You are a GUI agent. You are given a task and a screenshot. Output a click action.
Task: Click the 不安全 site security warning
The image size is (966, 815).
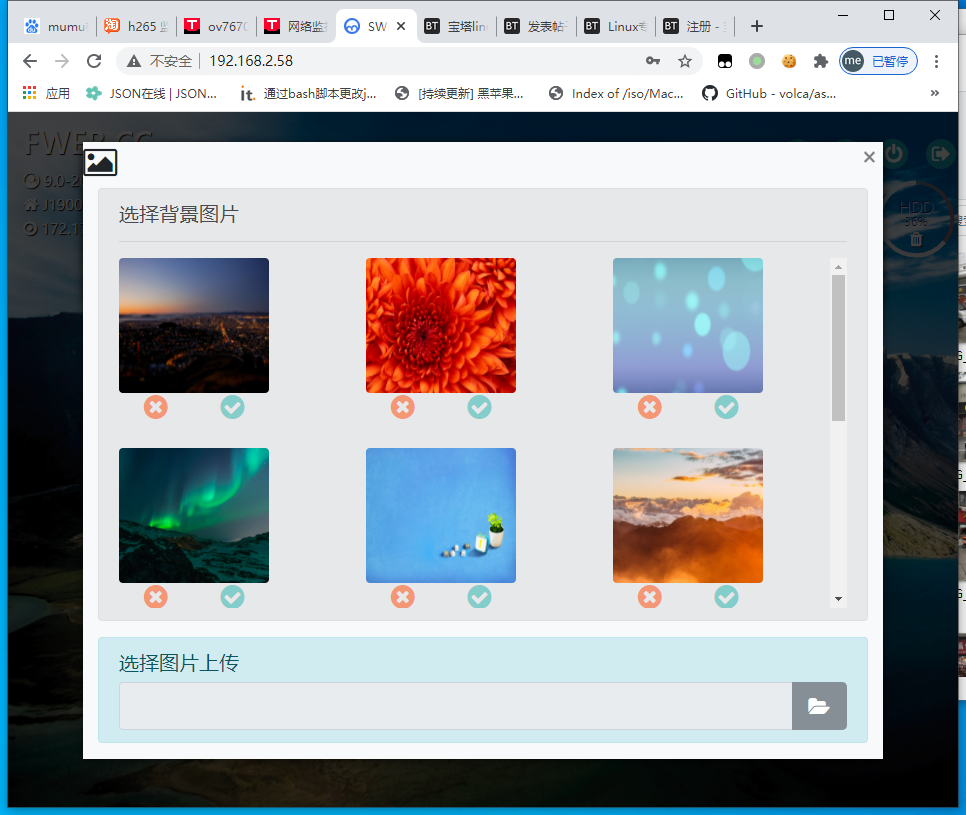pos(159,61)
